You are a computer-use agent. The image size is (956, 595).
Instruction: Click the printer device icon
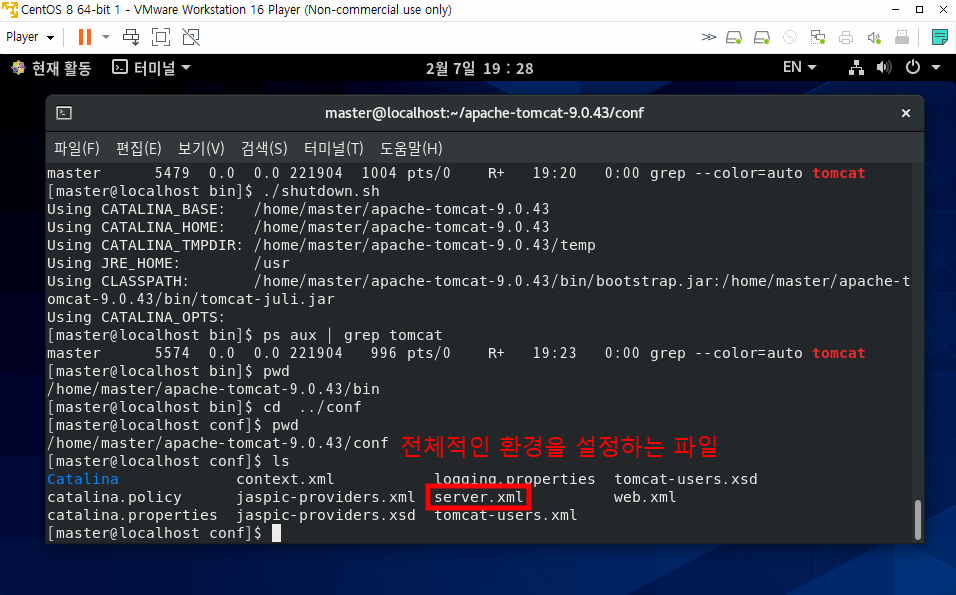point(846,37)
